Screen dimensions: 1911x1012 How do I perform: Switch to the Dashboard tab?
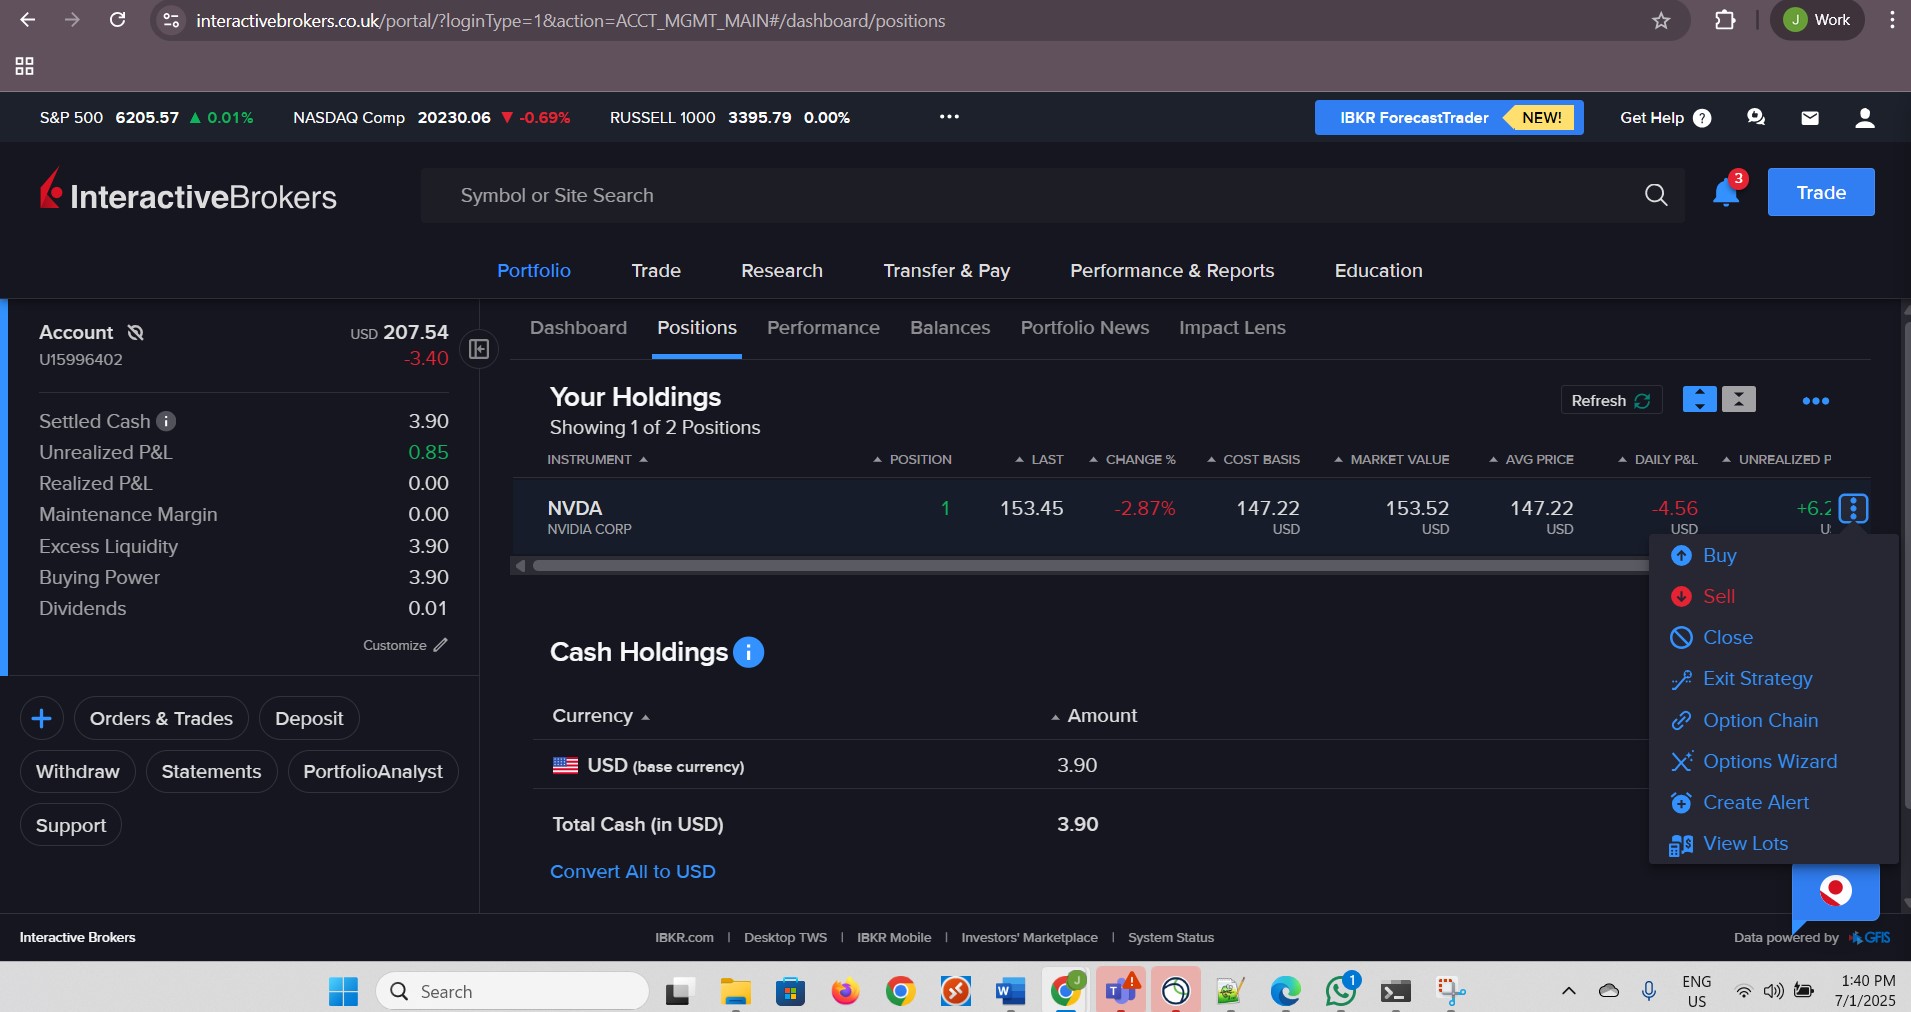coord(578,328)
